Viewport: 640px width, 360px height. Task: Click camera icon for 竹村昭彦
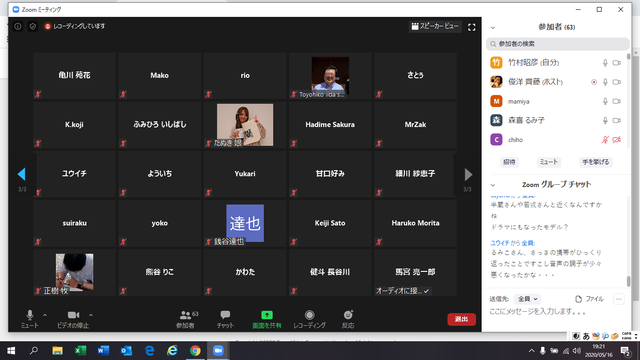pyautogui.click(x=617, y=63)
